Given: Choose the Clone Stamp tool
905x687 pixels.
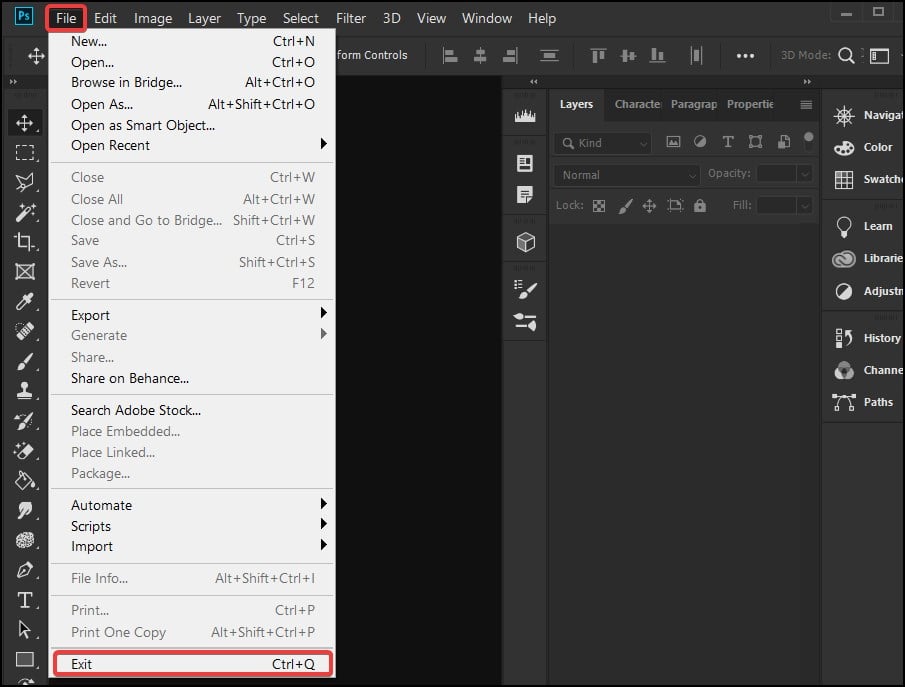Looking at the screenshot, I should [x=25, y=390].
